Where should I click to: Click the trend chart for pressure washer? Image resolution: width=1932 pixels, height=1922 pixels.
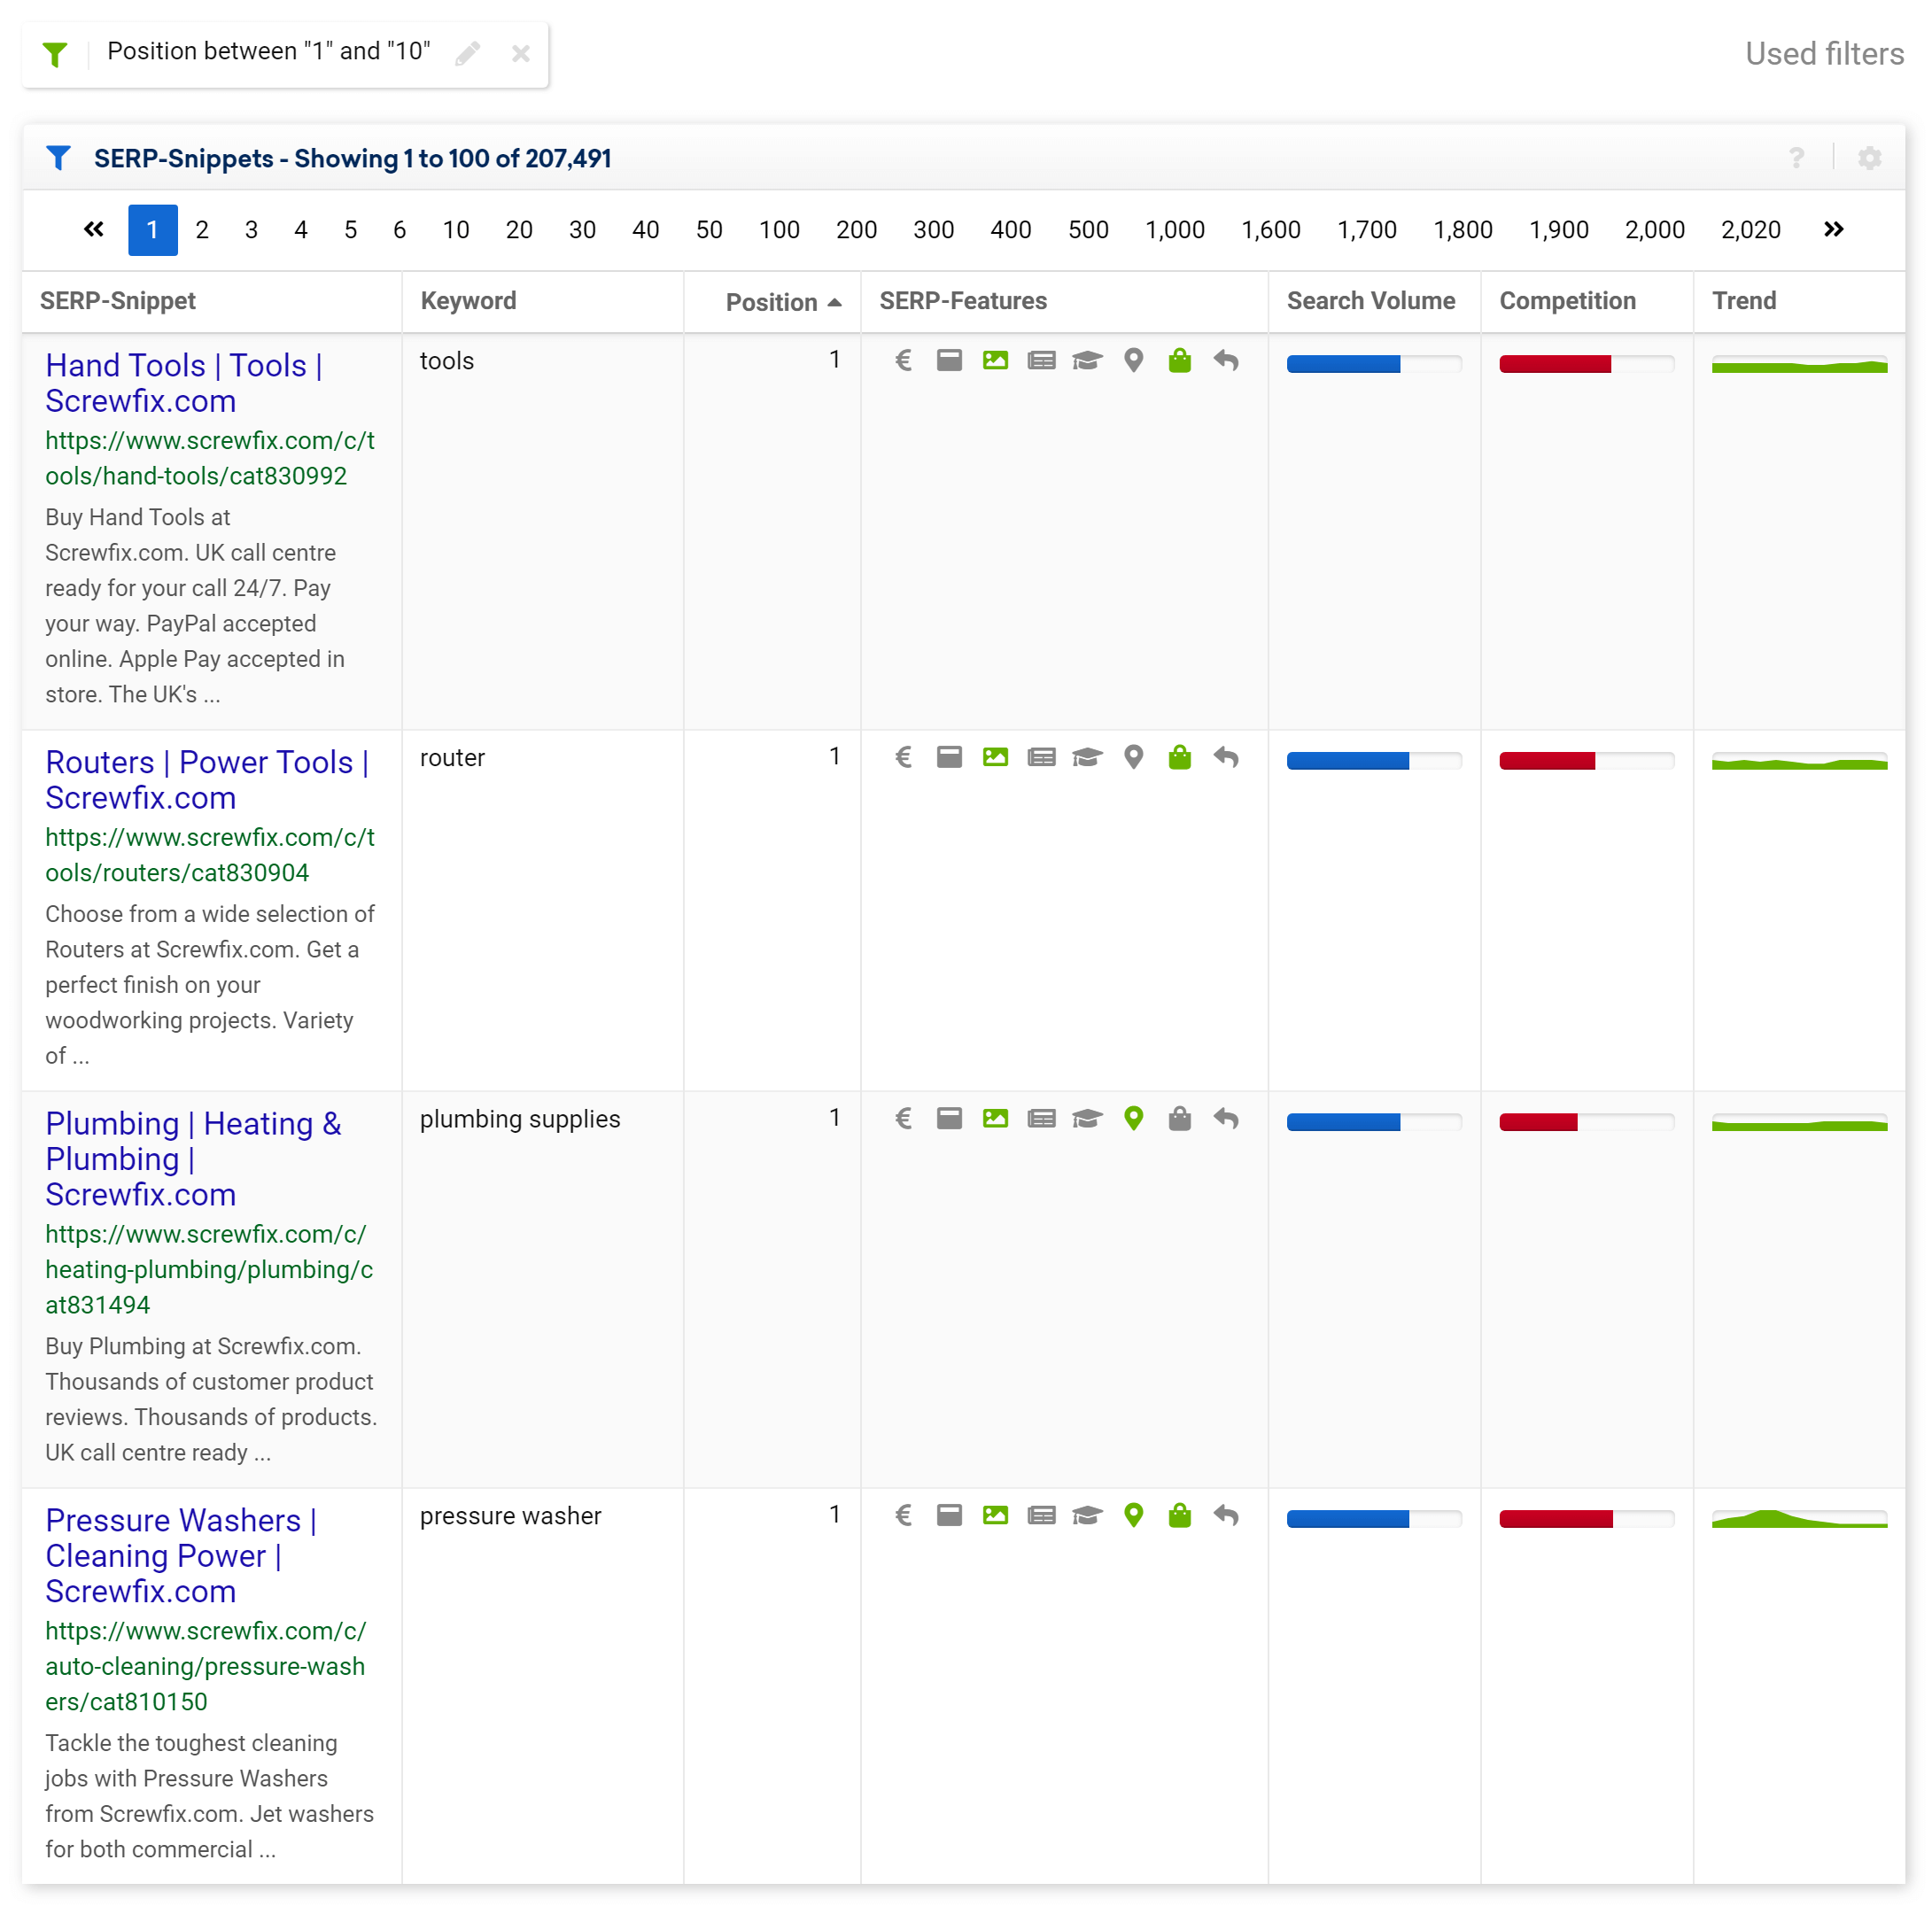point(1799,1518)
